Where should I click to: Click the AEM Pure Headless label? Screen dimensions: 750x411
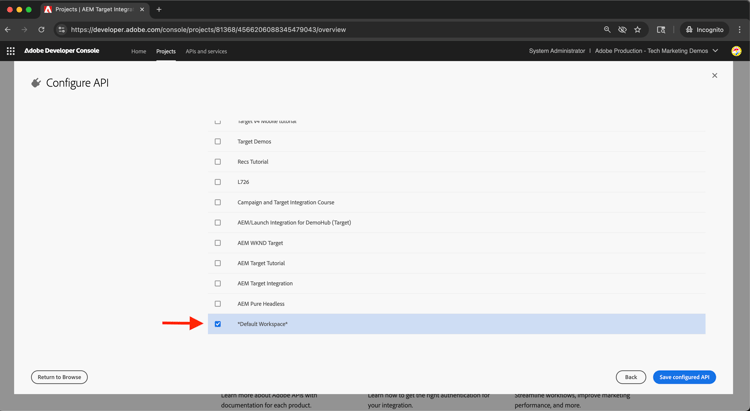pyautogui.click(x=261, y=304)
